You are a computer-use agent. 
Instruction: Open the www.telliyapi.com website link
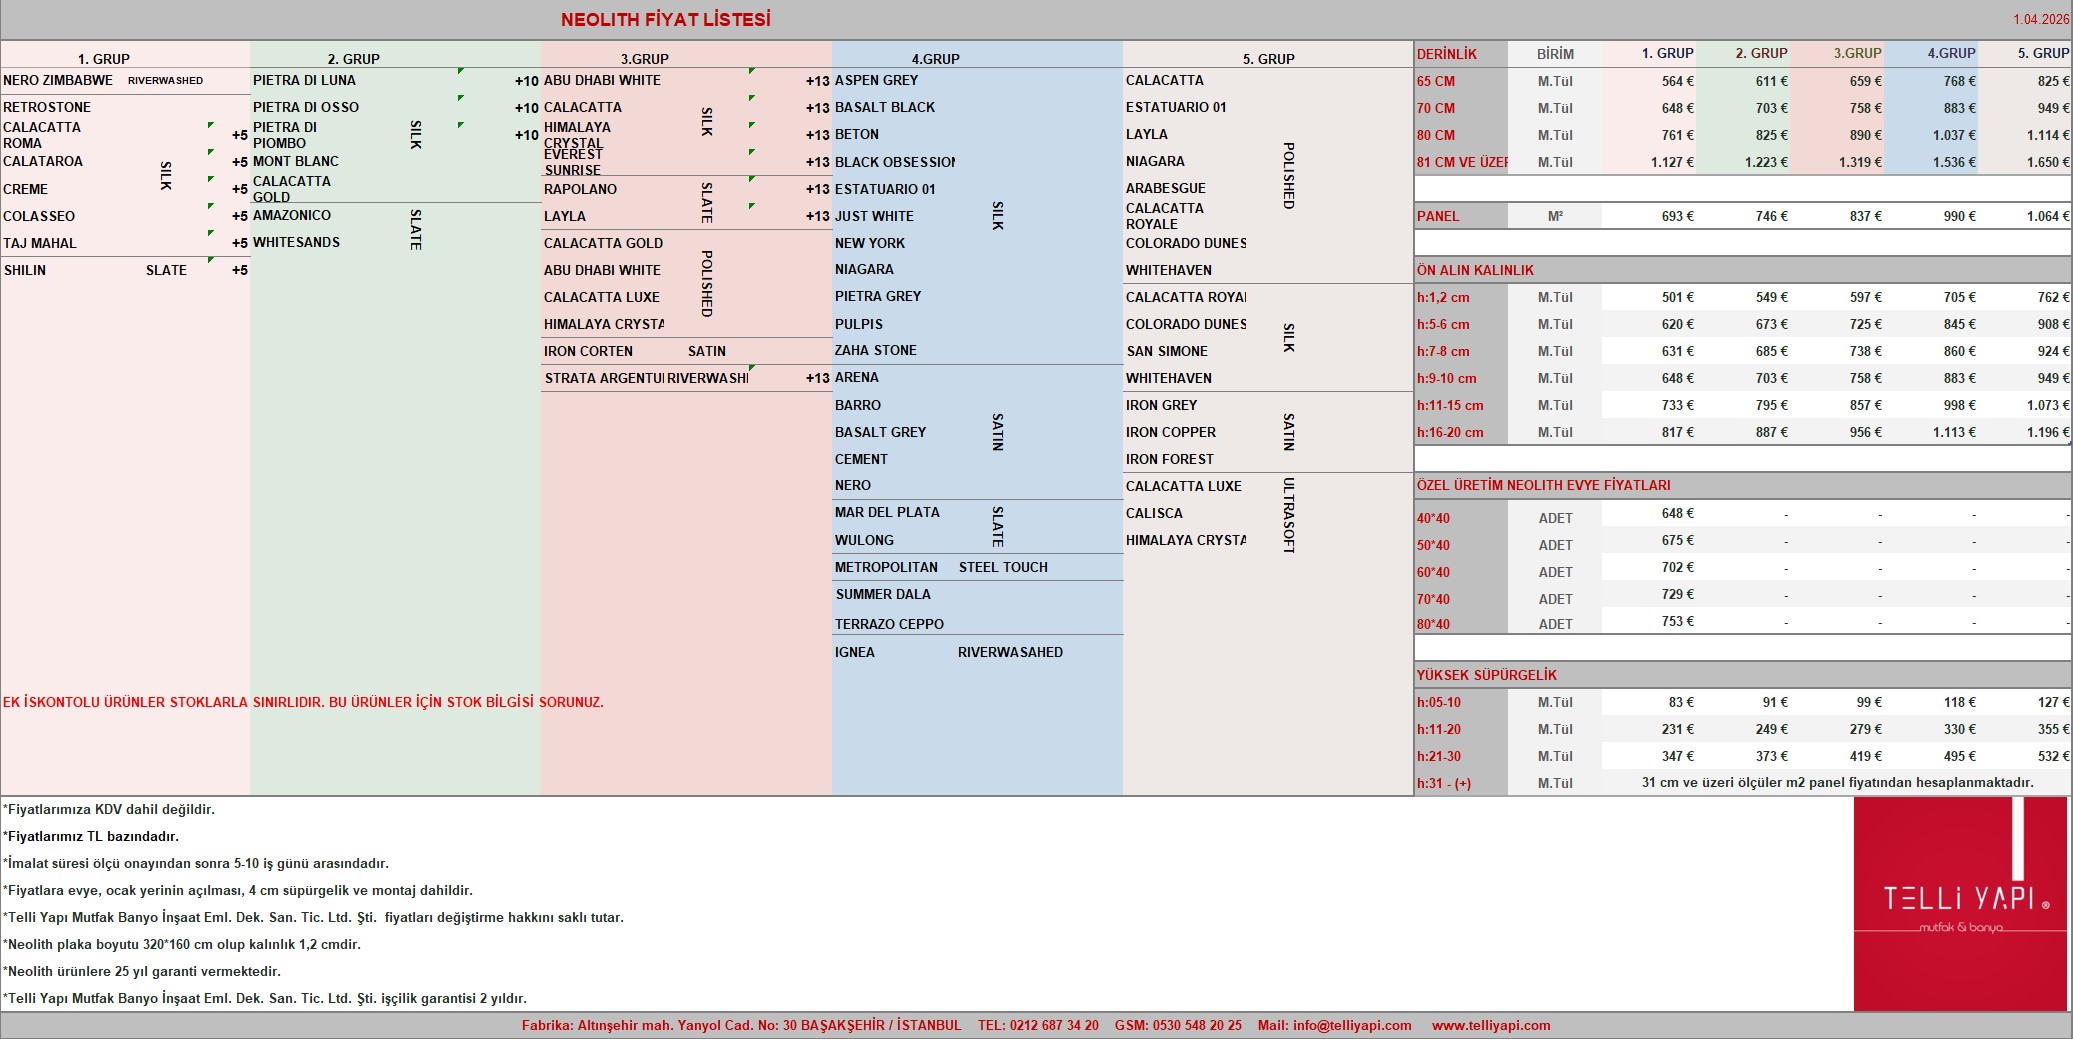[1491, 1025]
